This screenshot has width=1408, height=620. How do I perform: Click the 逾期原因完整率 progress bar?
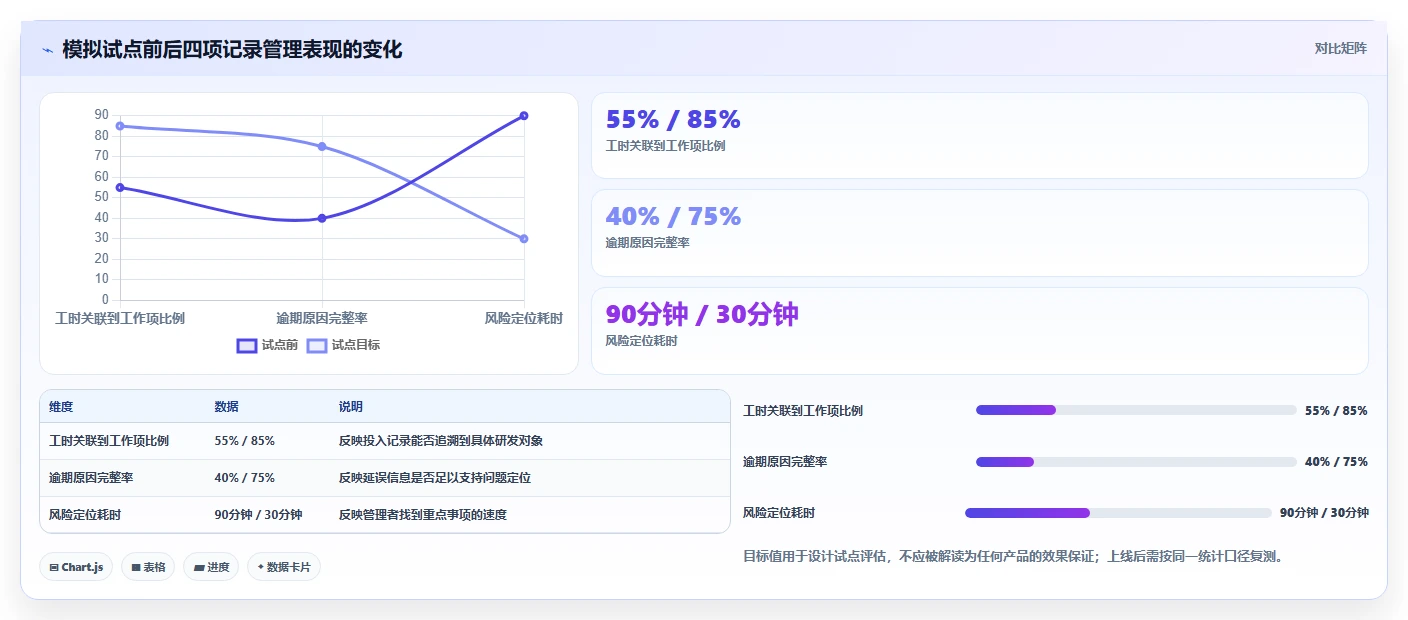tap(1136, 462)
